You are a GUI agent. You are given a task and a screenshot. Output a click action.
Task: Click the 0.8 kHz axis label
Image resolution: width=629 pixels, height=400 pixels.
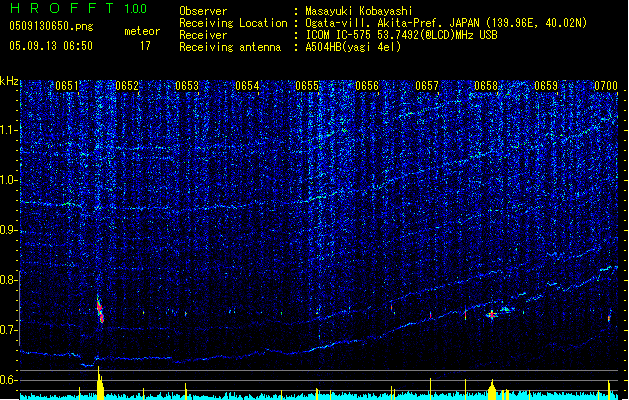pyautogui.click(x=9, y=280)
